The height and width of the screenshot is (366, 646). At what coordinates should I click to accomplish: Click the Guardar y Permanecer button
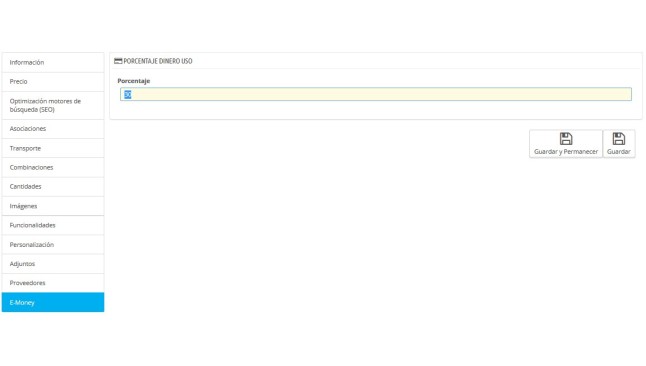[x=566, y=144]
